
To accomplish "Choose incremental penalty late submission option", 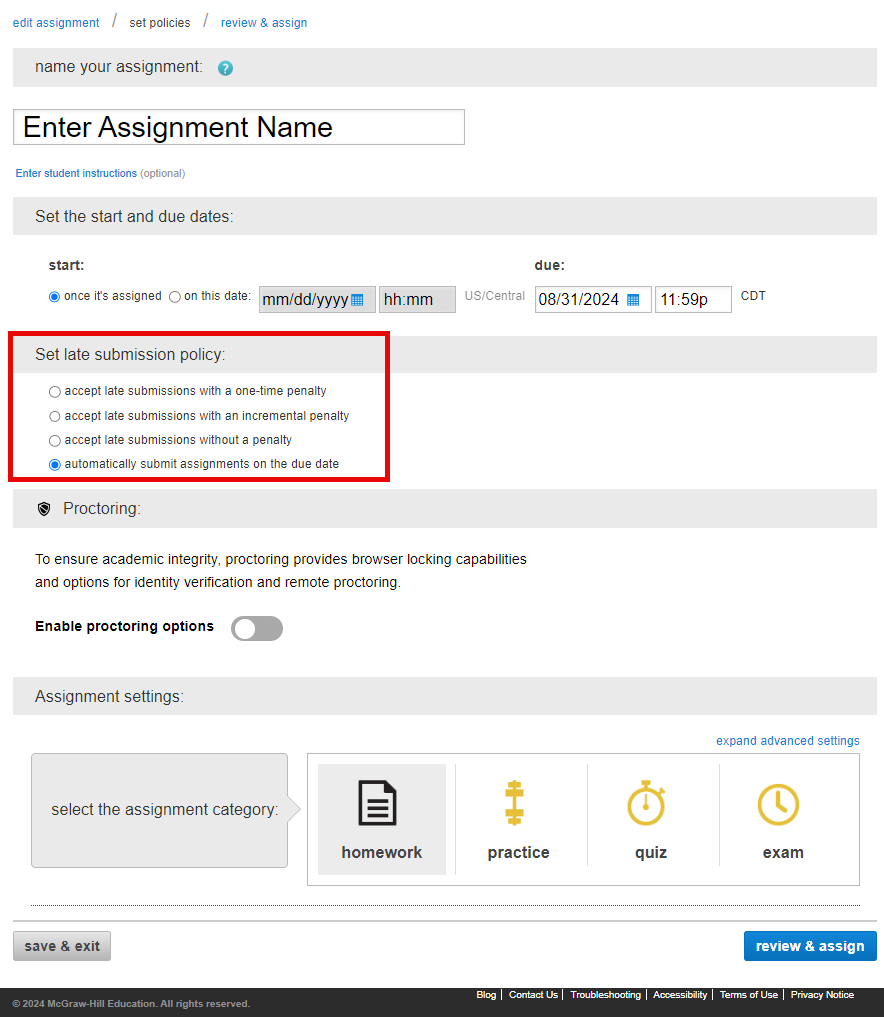I will [55, 416].
